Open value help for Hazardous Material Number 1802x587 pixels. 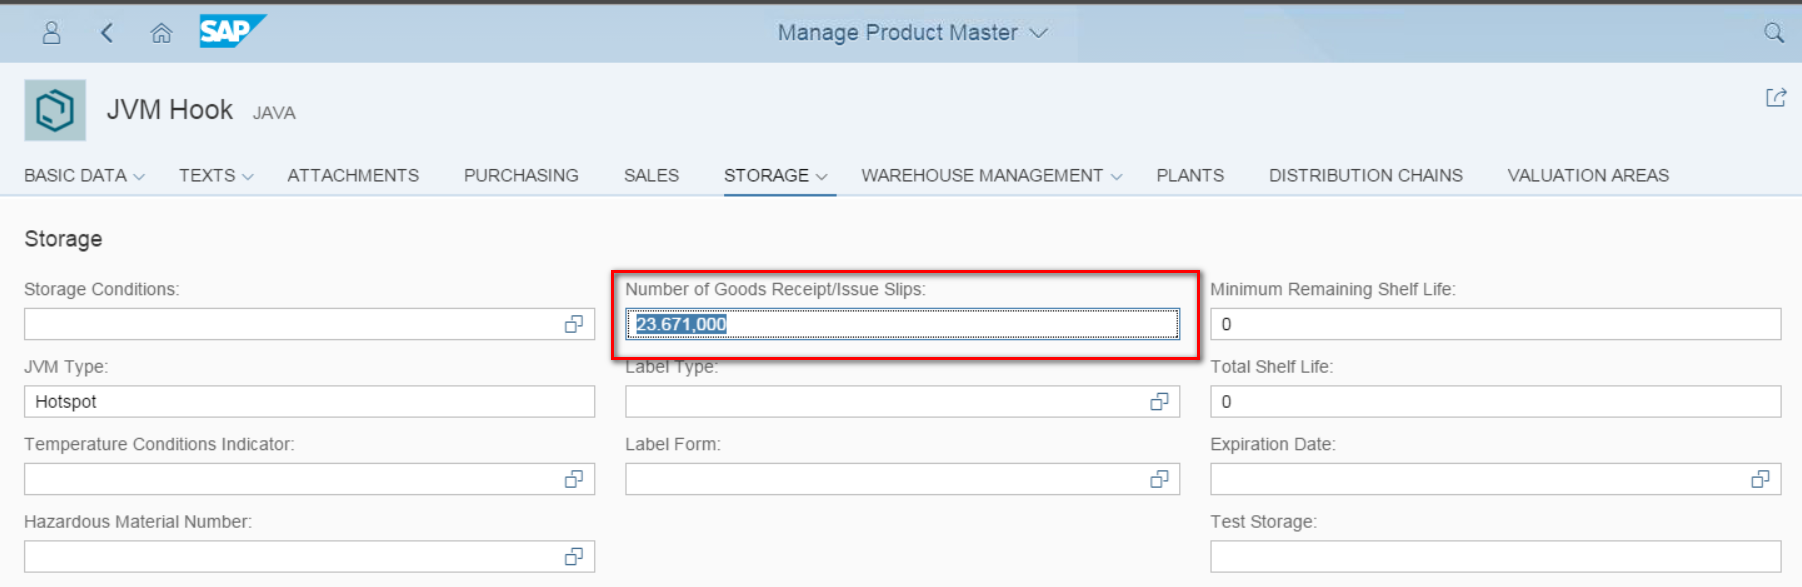[574, 556]
